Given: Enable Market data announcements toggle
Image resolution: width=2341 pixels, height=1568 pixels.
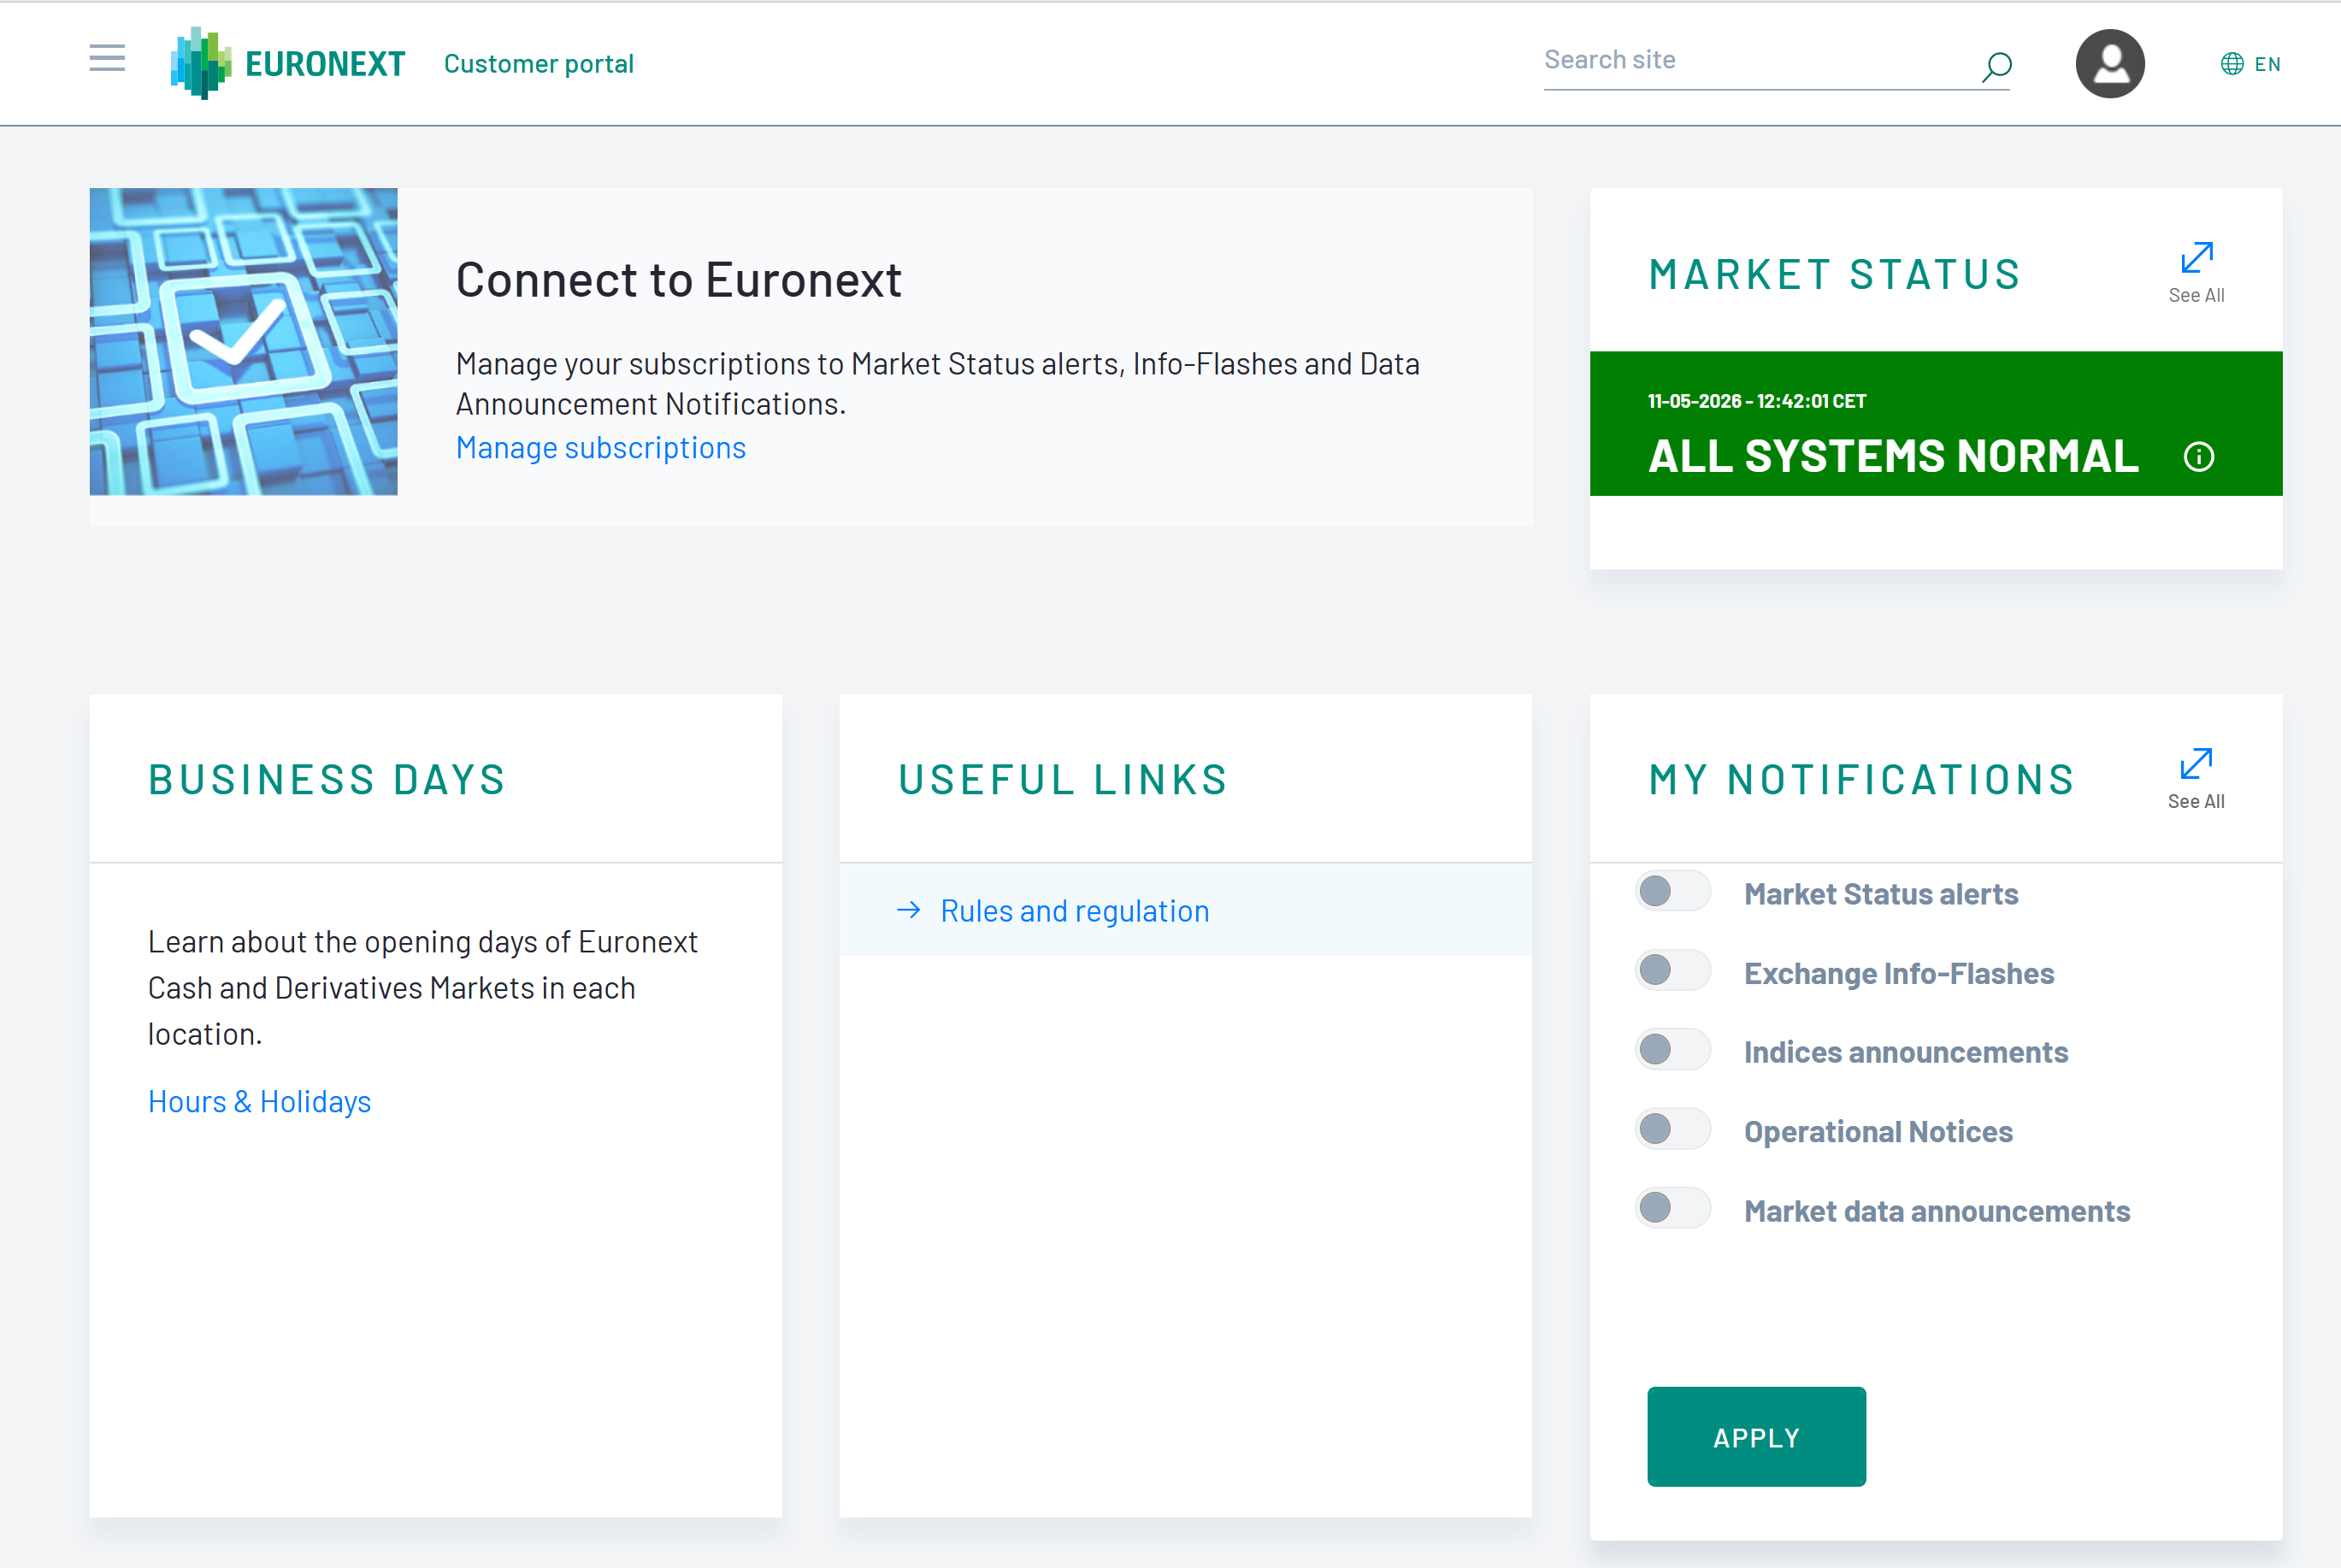Looking at the screenshot, I should click(x=1672, y=1208).
